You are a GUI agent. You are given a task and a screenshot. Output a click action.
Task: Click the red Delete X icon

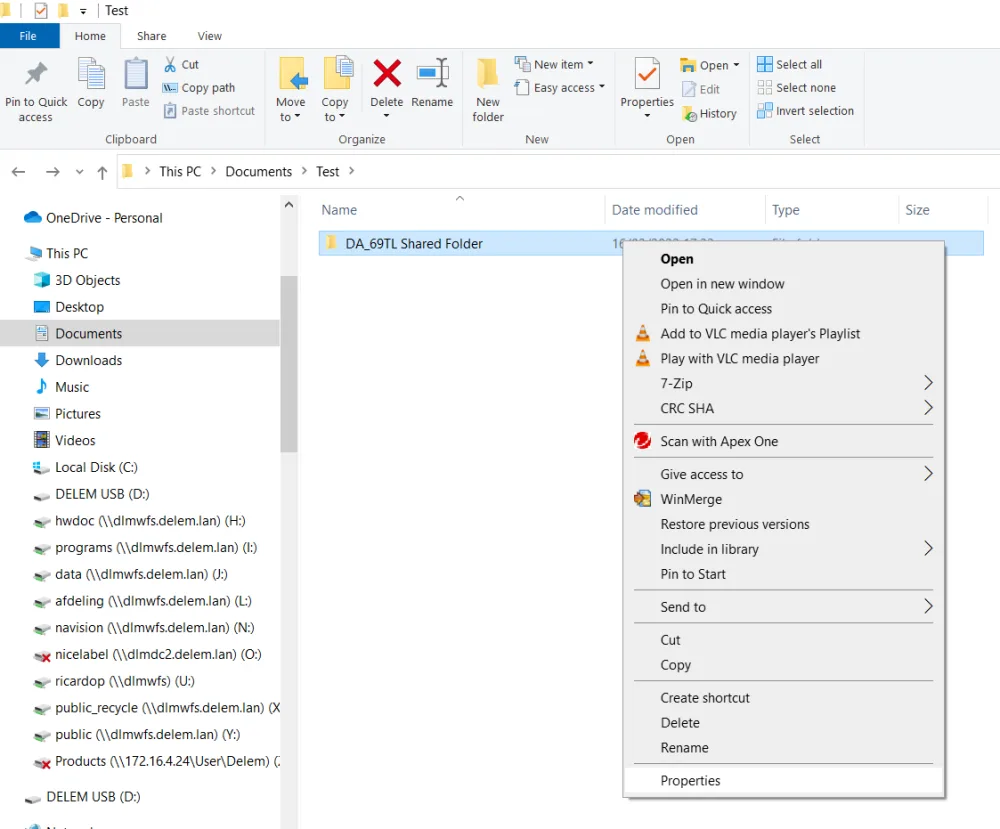386,73
